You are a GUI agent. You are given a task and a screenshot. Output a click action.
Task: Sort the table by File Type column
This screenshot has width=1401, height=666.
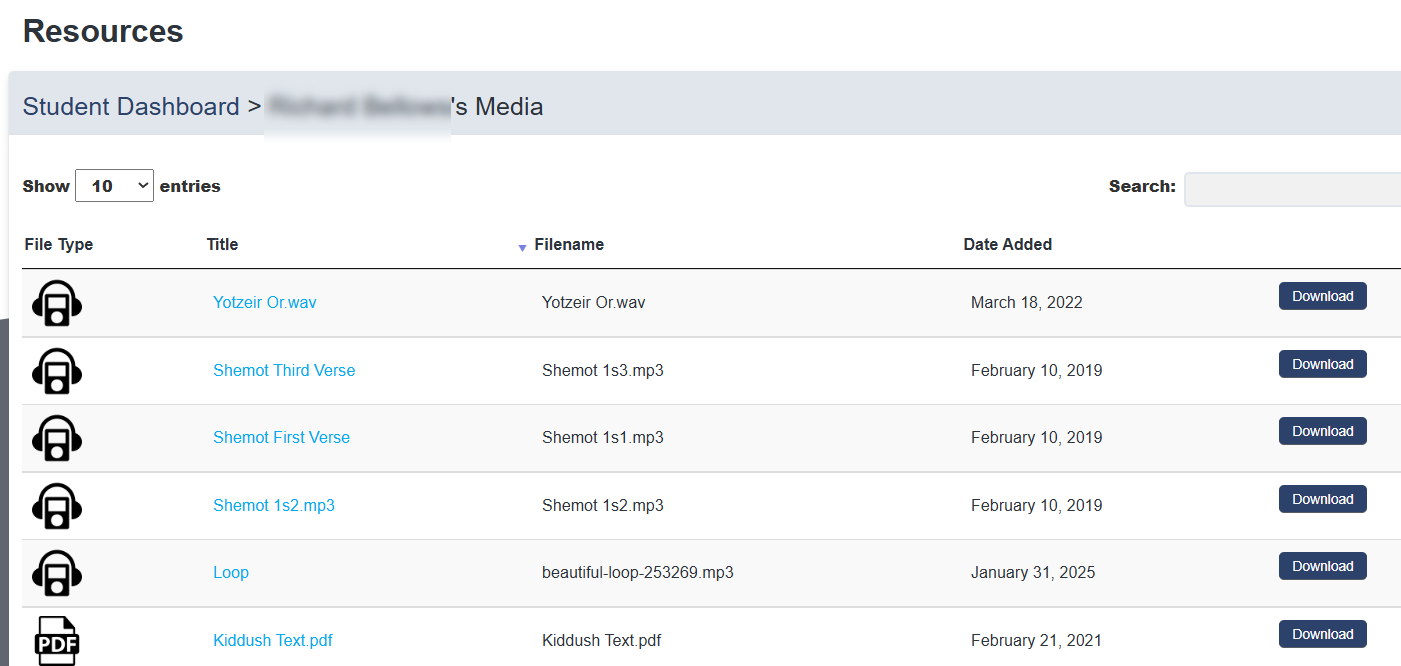click(x=58, y=244)
